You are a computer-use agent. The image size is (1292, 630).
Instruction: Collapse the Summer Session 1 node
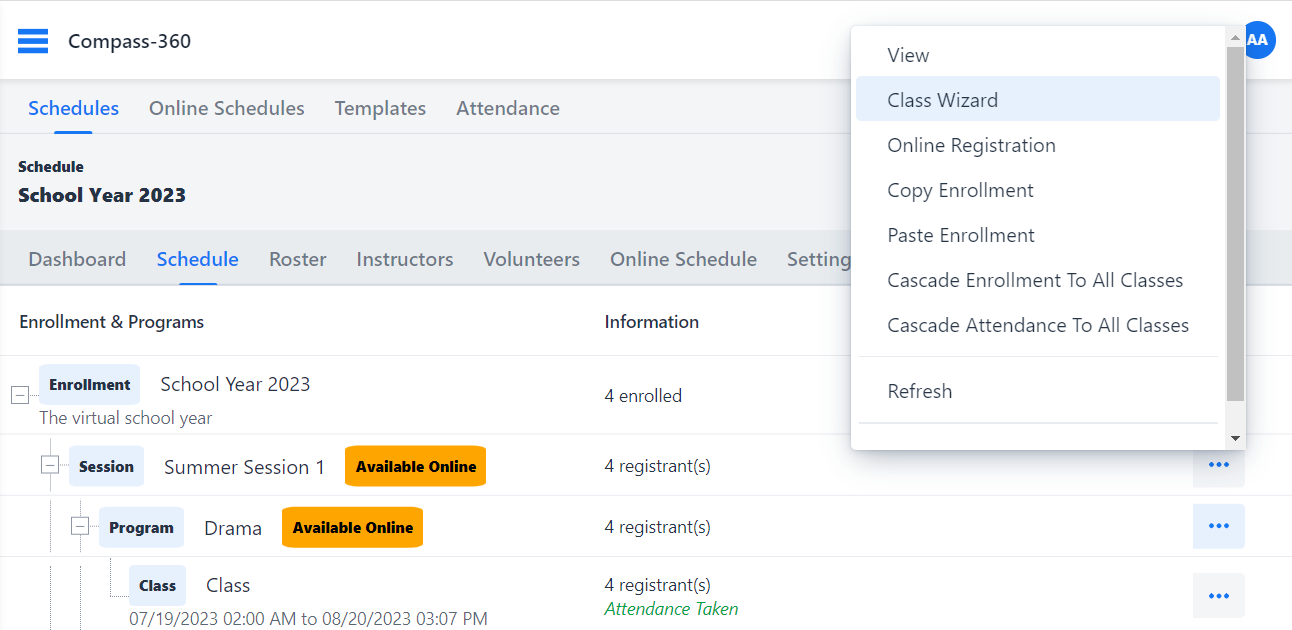pyautogui.click(x=50, y=465)
